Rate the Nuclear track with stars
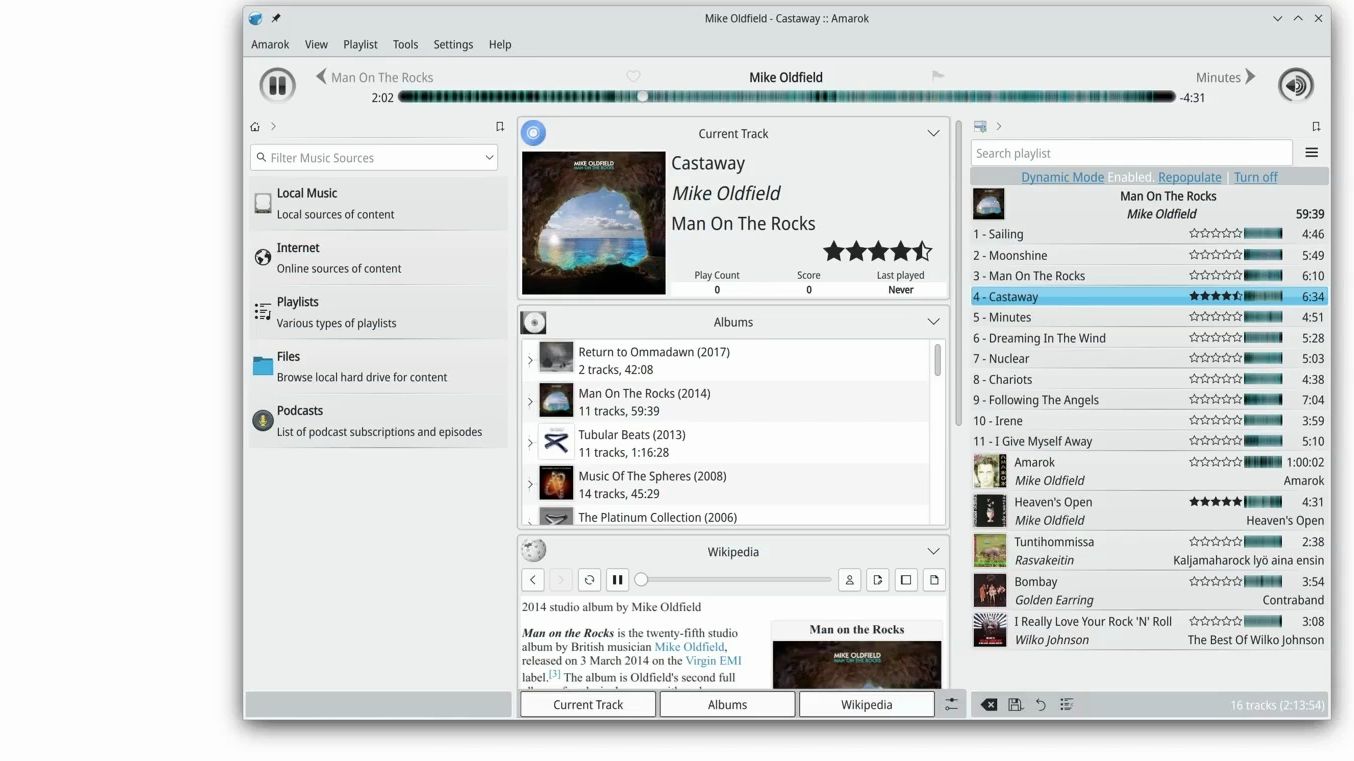 coord(1215,358)
